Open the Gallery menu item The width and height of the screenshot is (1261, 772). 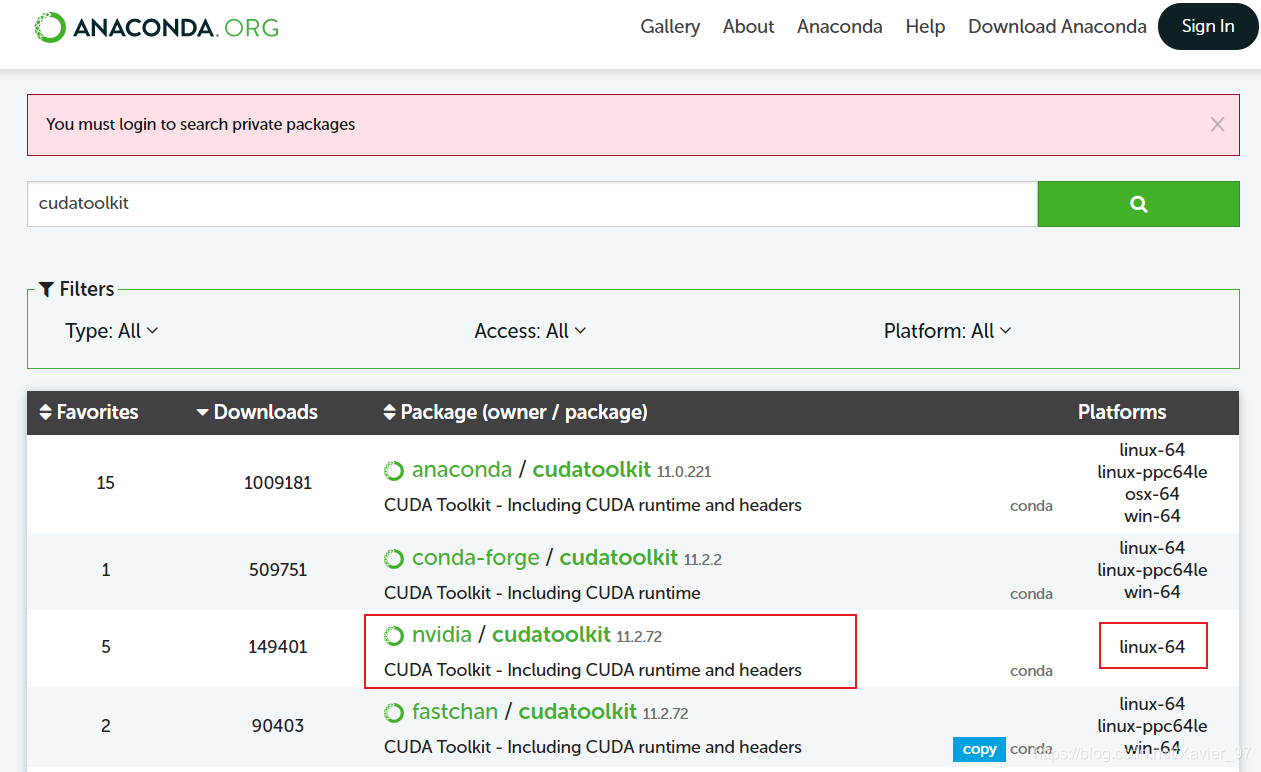(670, 27)
